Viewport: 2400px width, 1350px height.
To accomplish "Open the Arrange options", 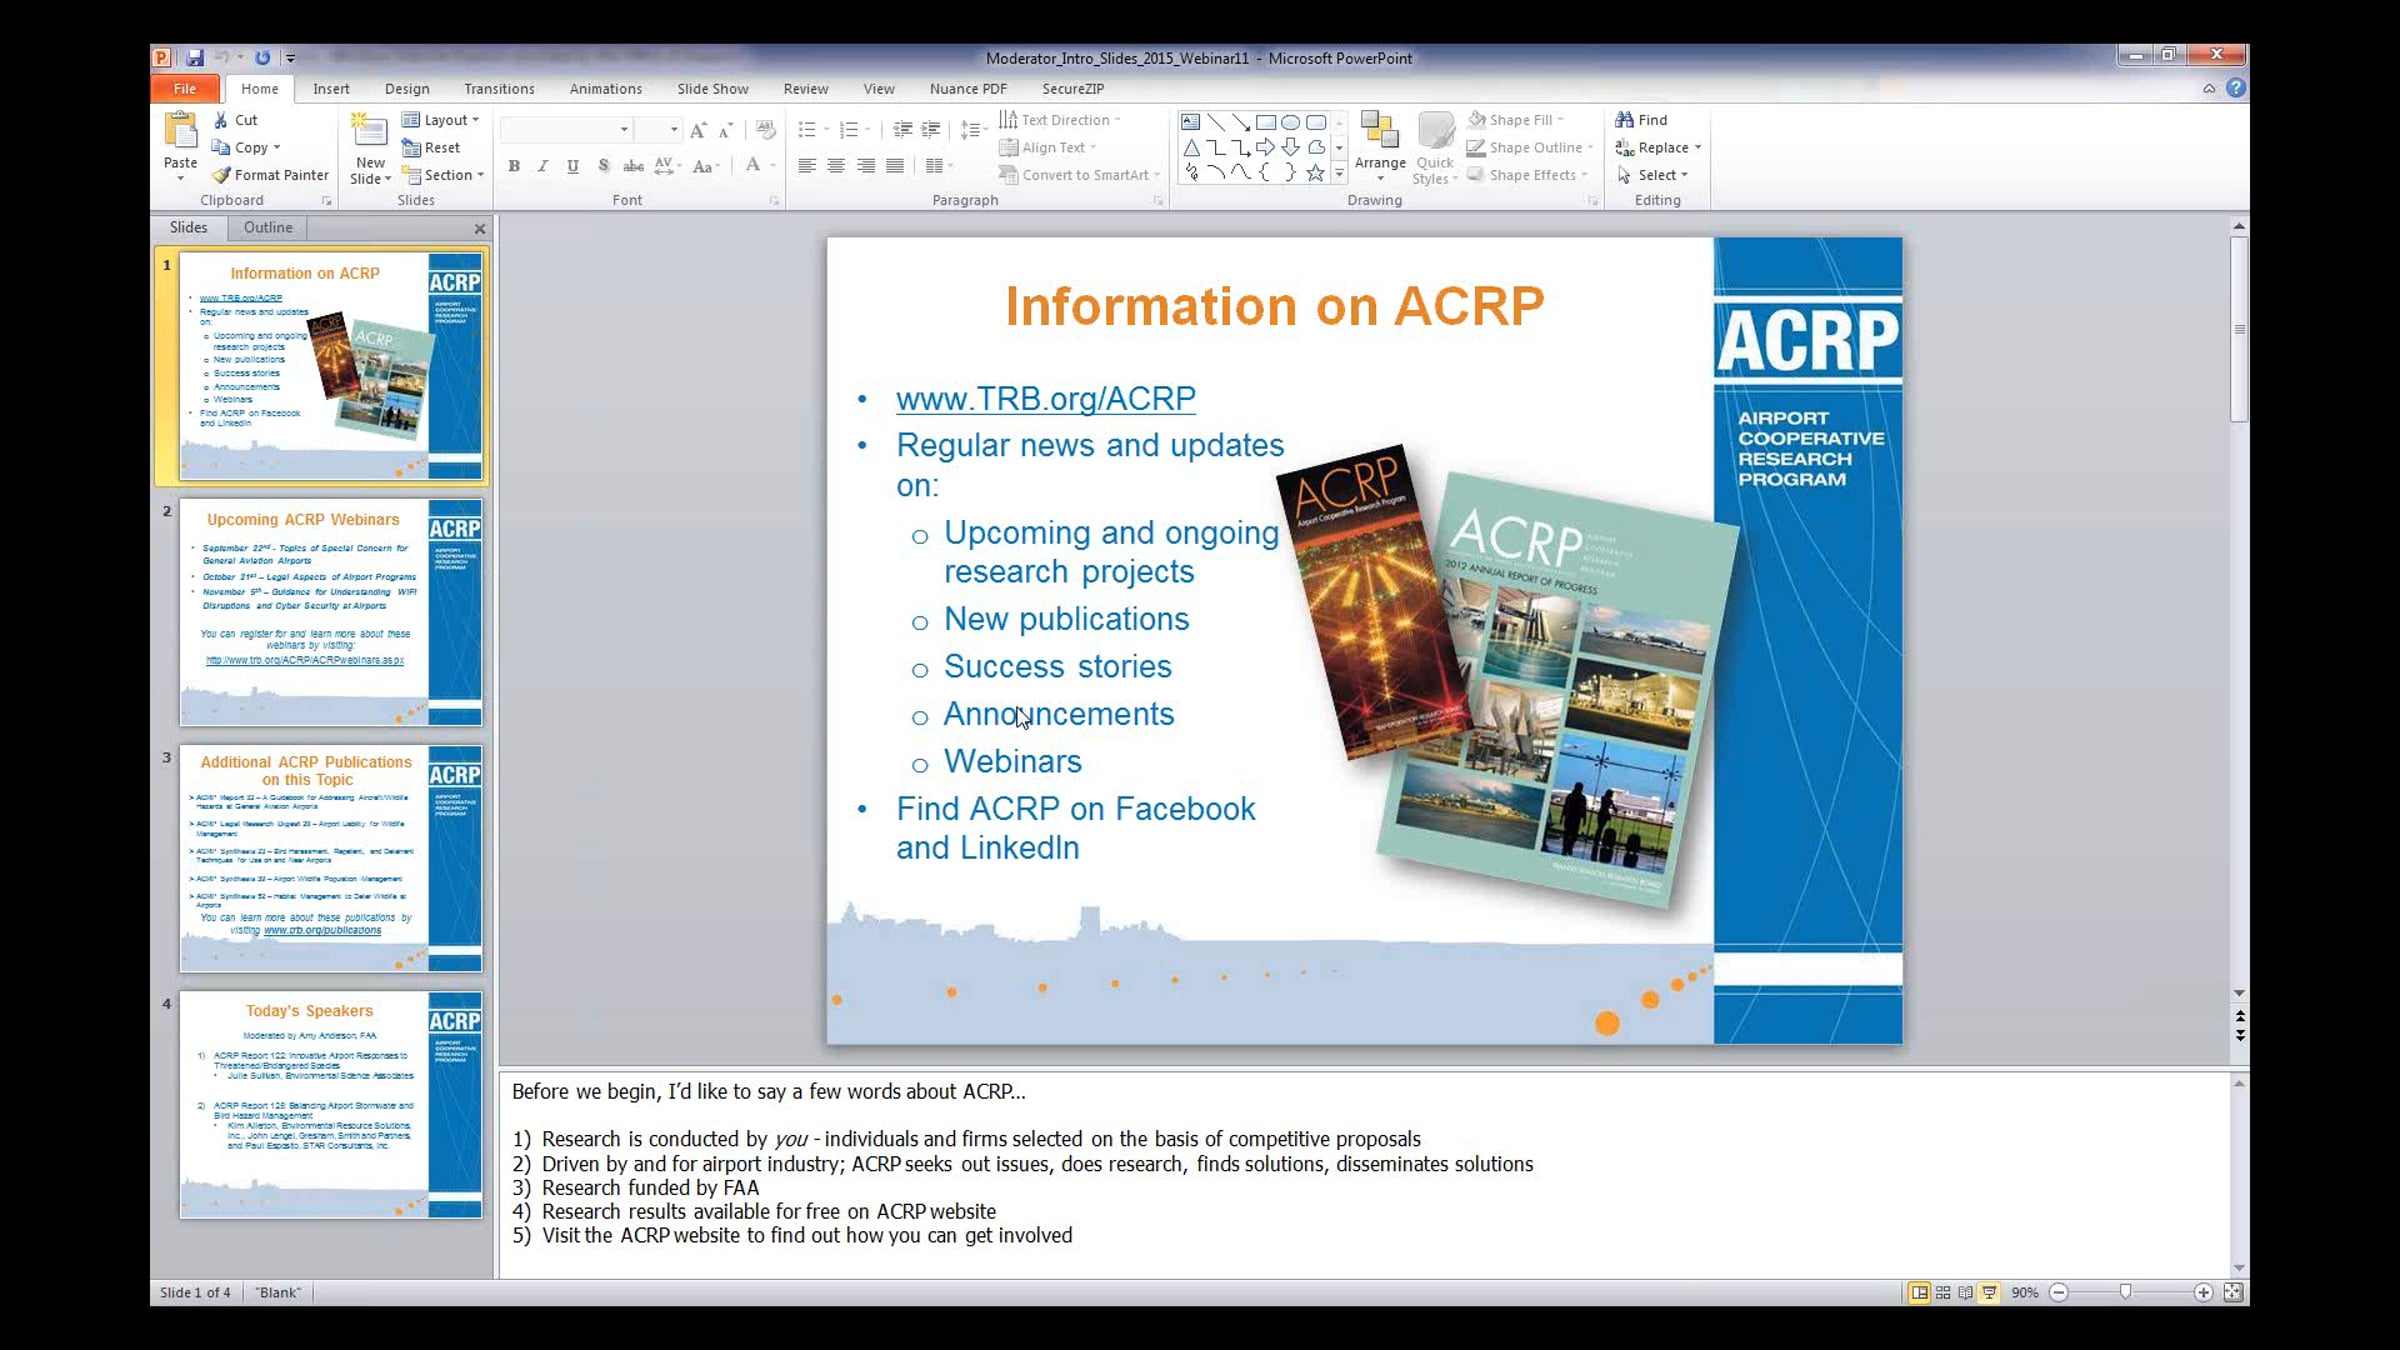I will pyautogui.click(x=1380, y=148).
